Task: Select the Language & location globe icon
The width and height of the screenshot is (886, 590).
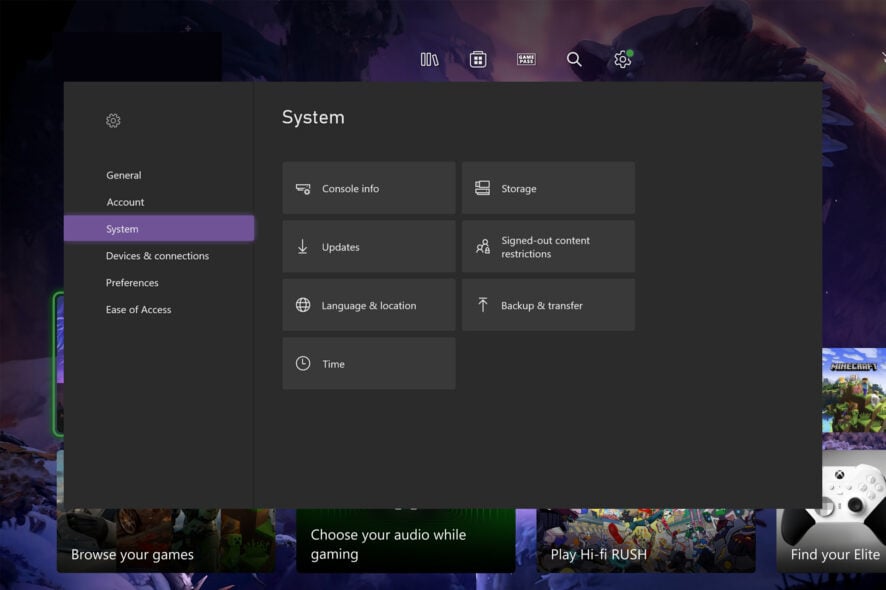Action: [302, 304]
